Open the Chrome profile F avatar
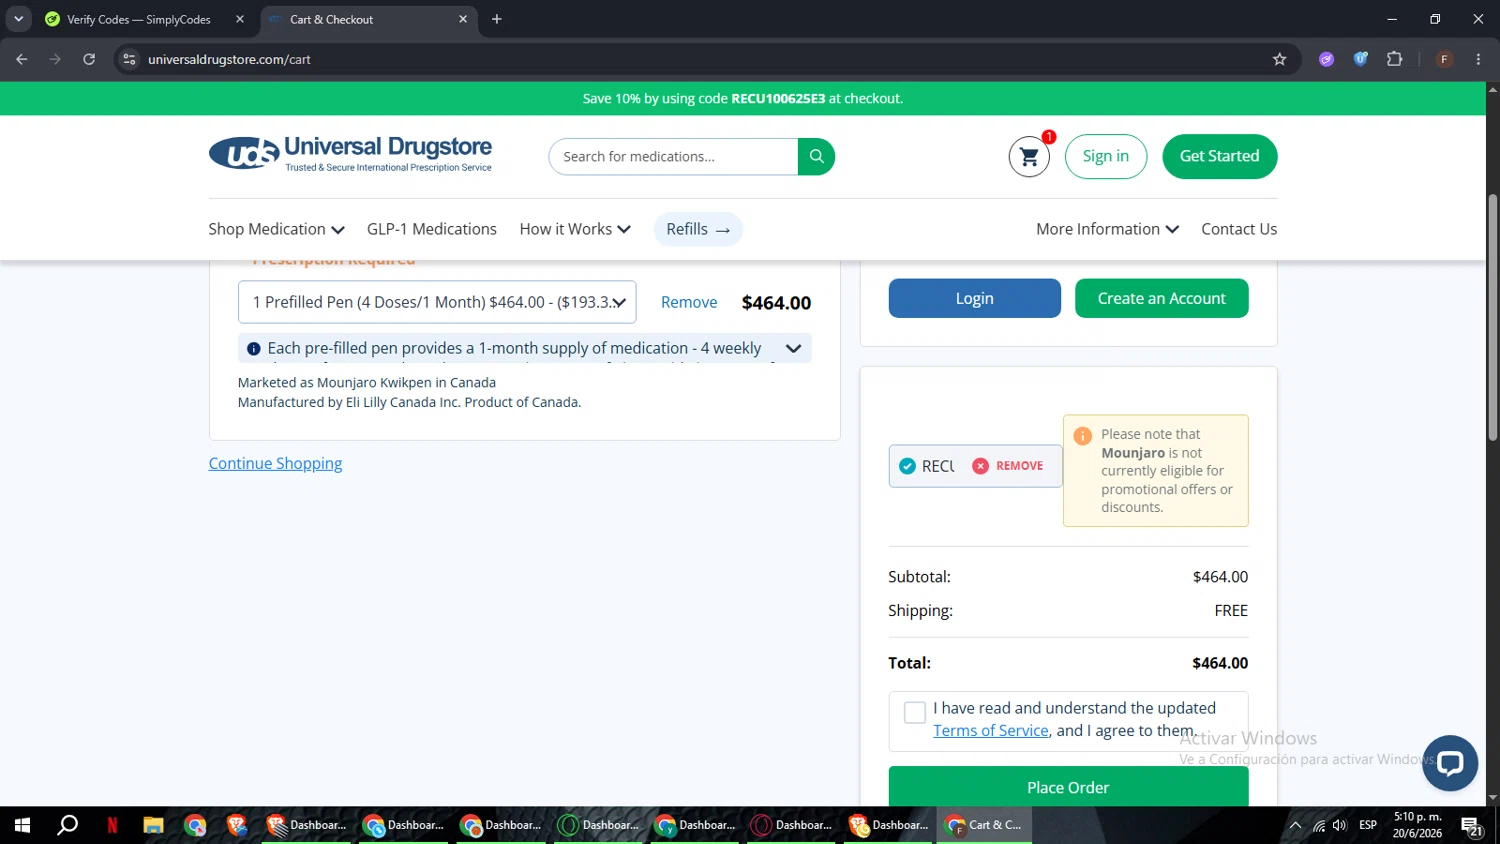The width and height of the screenshot is (1500, 844). click(x=1444, y=59)
